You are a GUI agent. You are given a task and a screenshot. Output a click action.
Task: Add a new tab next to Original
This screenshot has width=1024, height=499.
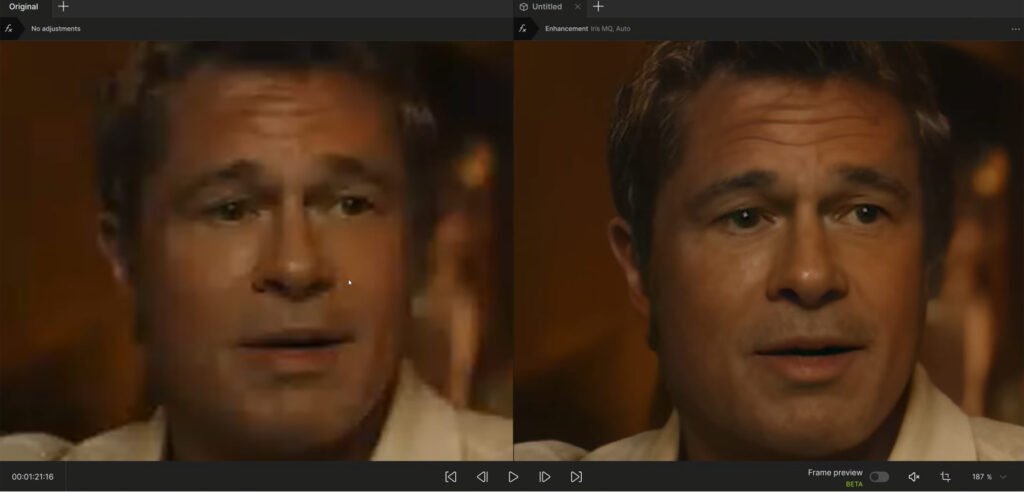tap(63, 7)
